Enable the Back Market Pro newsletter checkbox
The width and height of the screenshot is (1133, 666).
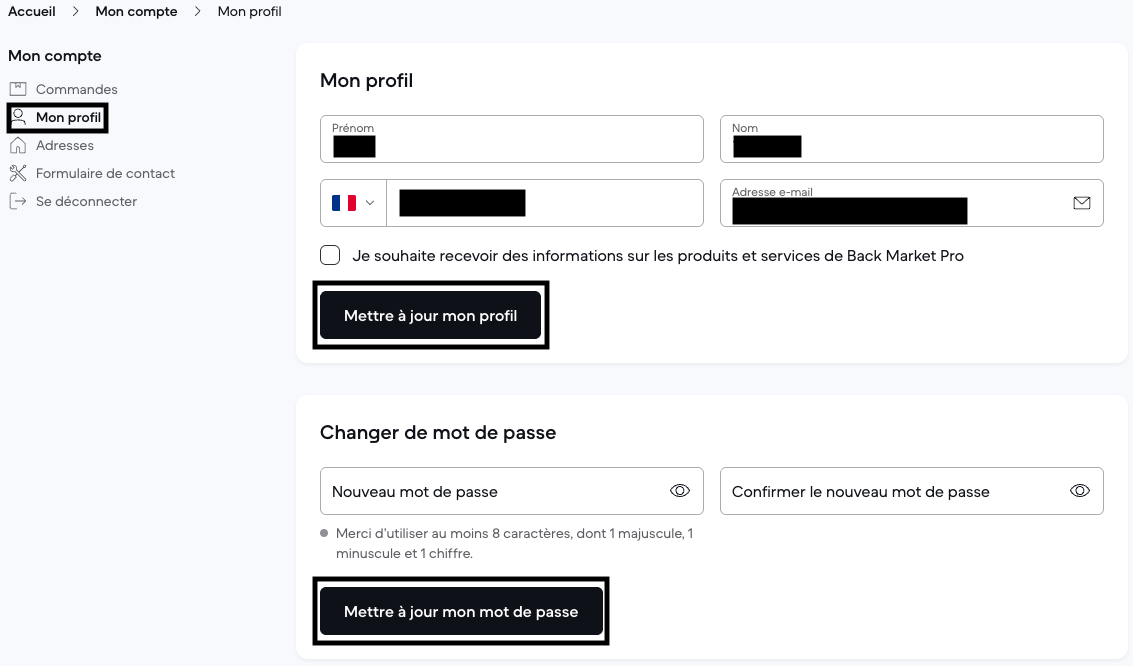click(x=330, y=255)
